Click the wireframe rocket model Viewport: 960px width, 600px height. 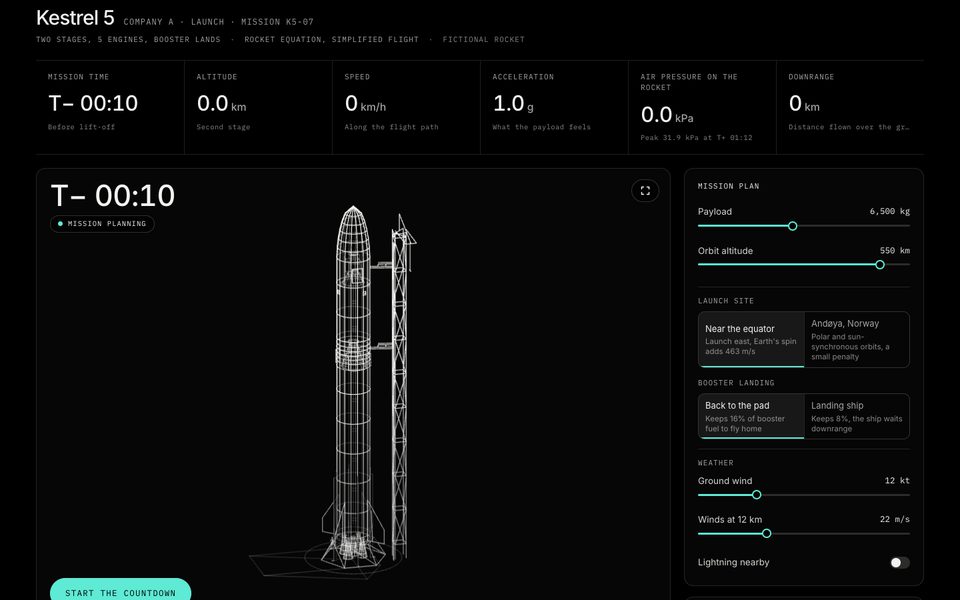click(x=353, y=386)
